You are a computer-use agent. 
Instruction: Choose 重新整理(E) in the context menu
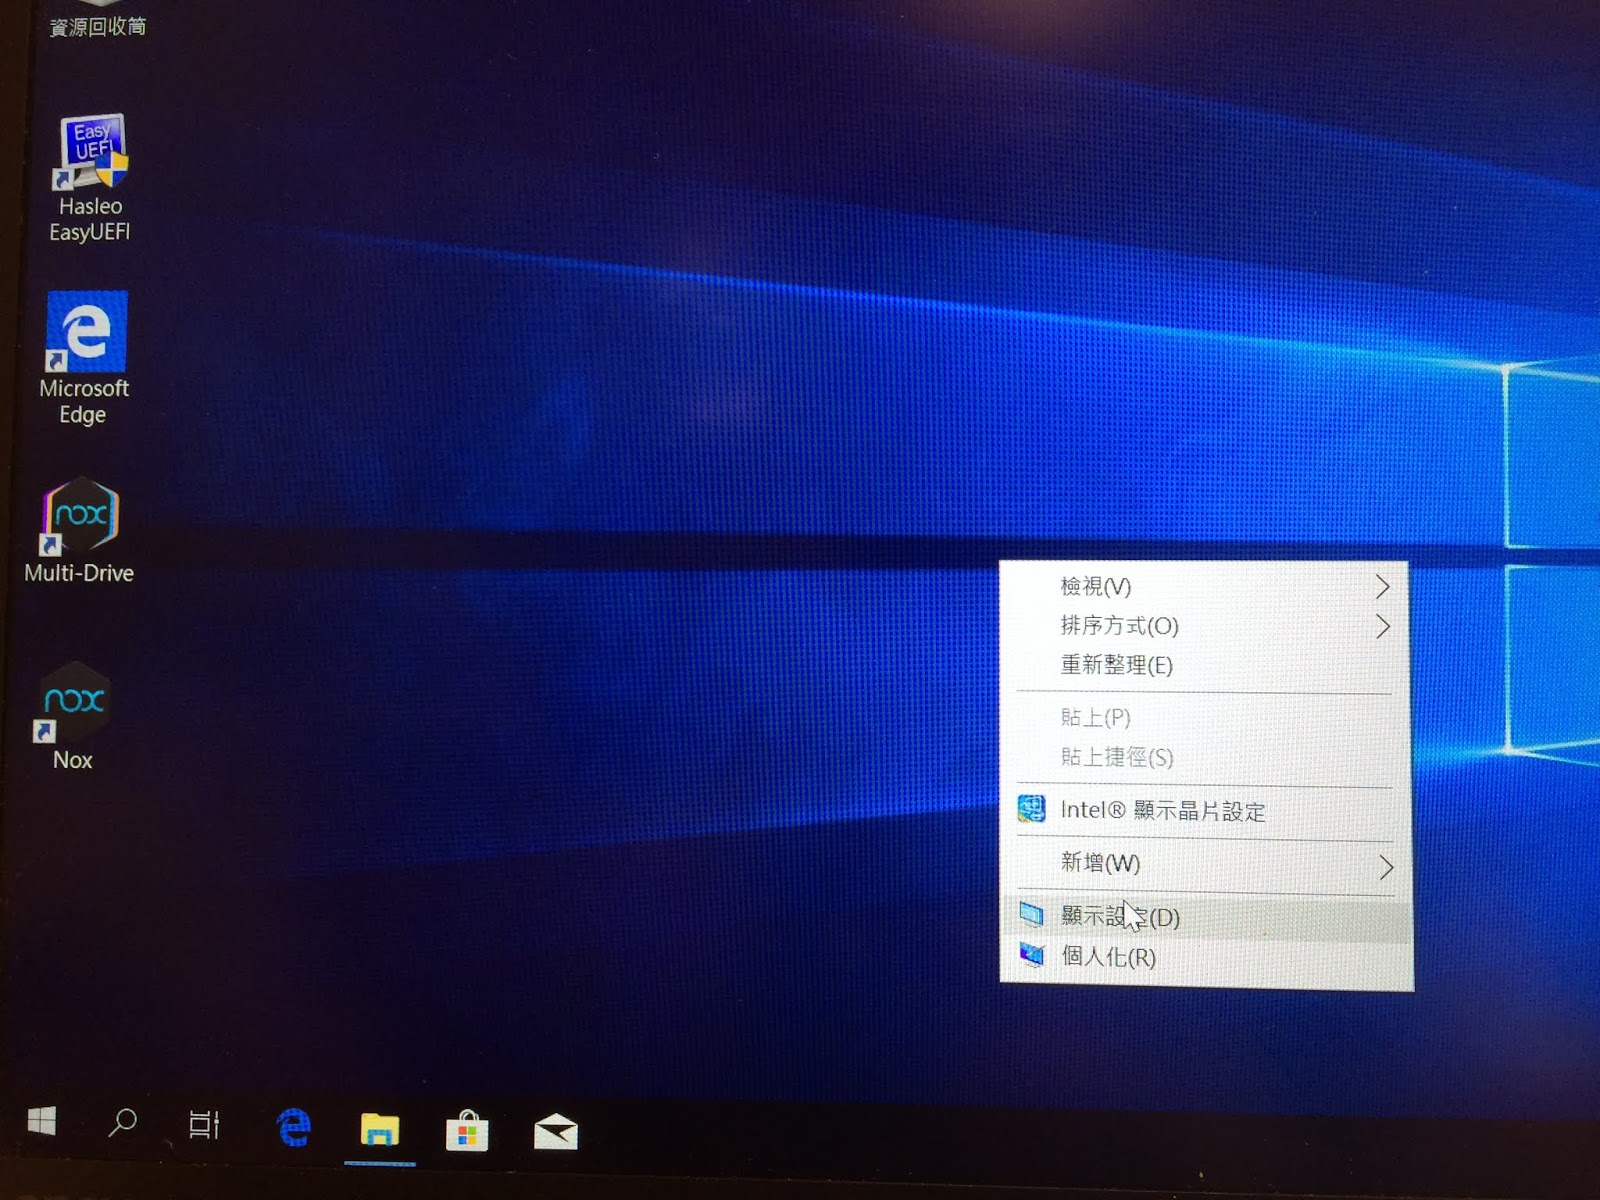1205,665
